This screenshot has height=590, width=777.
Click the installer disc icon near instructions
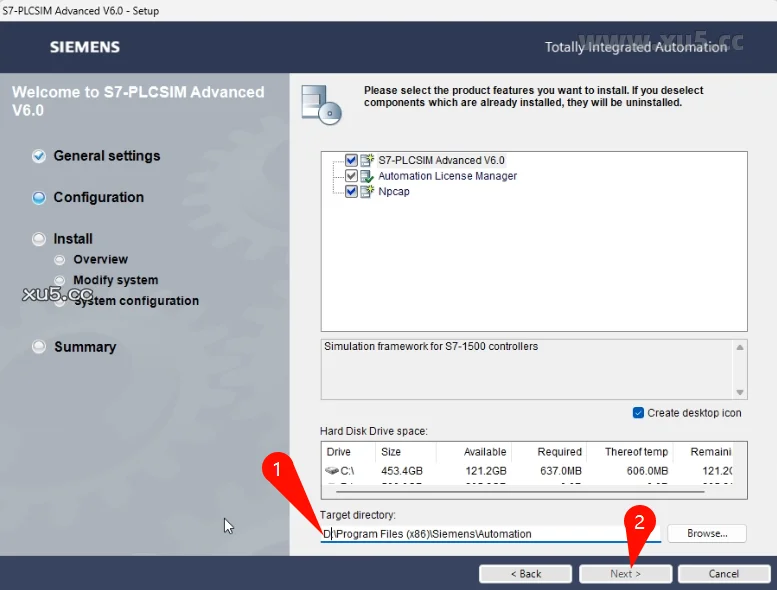pyautogui.click(x=321, y=102)
